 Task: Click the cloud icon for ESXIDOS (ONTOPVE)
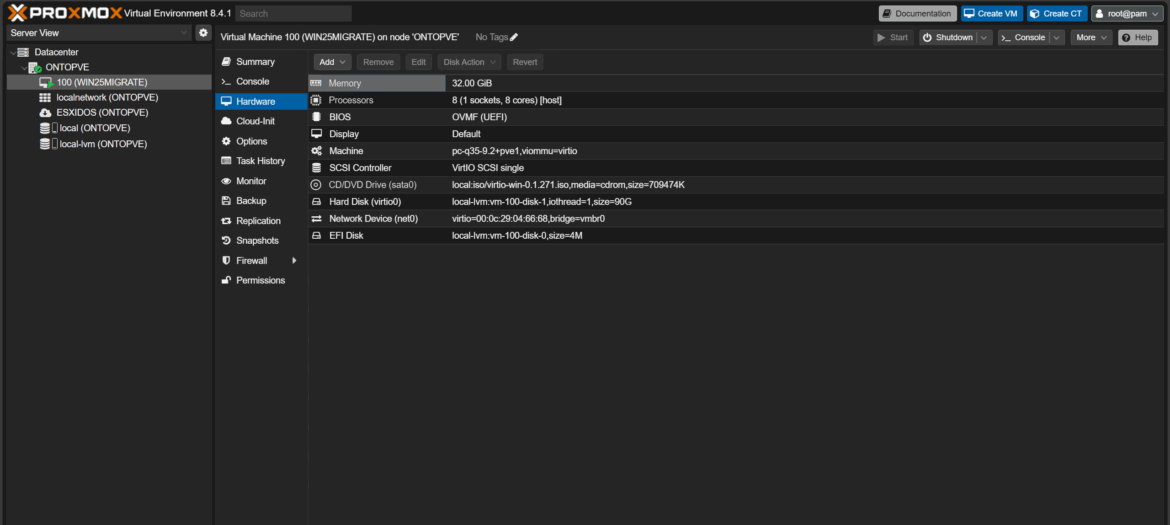click(x=45, y=113)
